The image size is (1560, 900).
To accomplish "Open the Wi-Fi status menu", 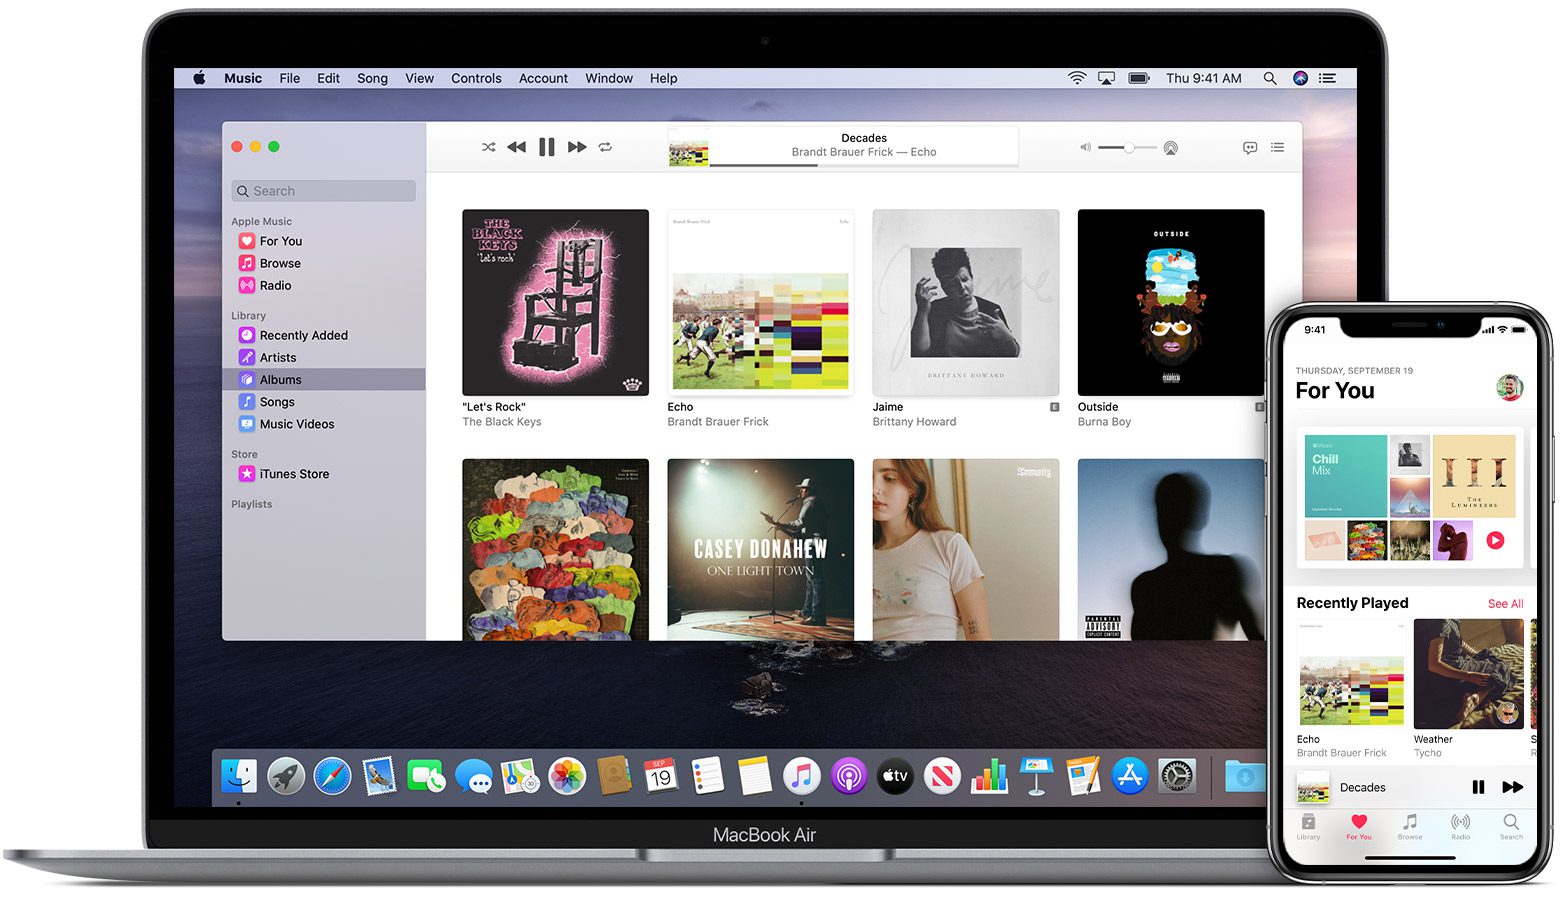I will click(1077, 78).
